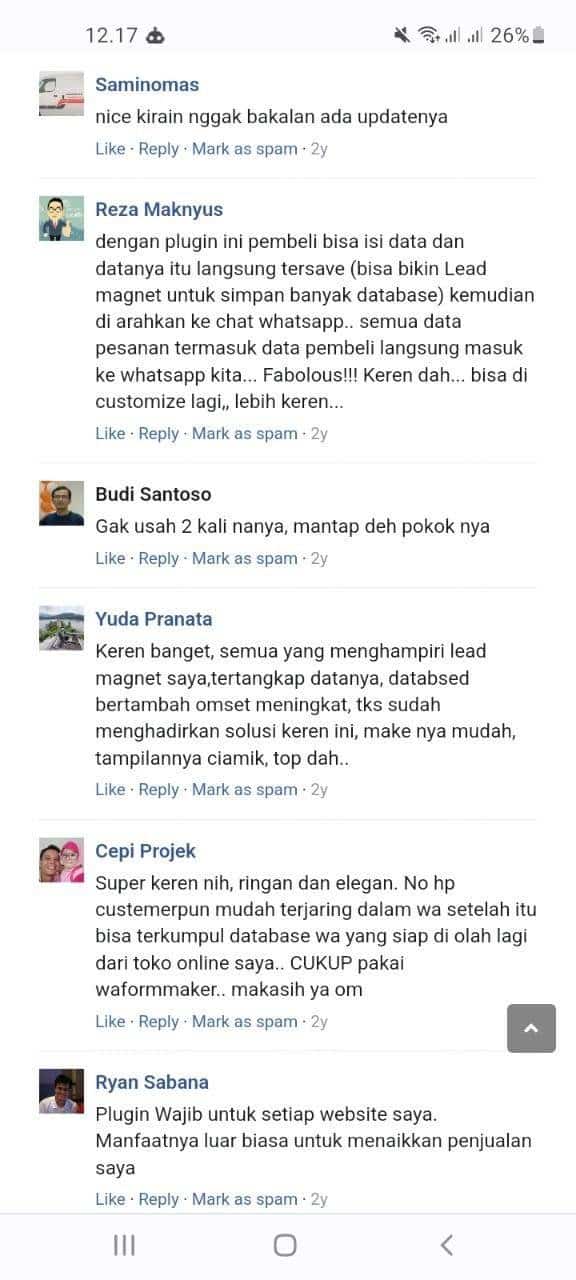Open Yuda Pranata's profile name link
Screen dimensions: 576x1280
coord(154,619)
